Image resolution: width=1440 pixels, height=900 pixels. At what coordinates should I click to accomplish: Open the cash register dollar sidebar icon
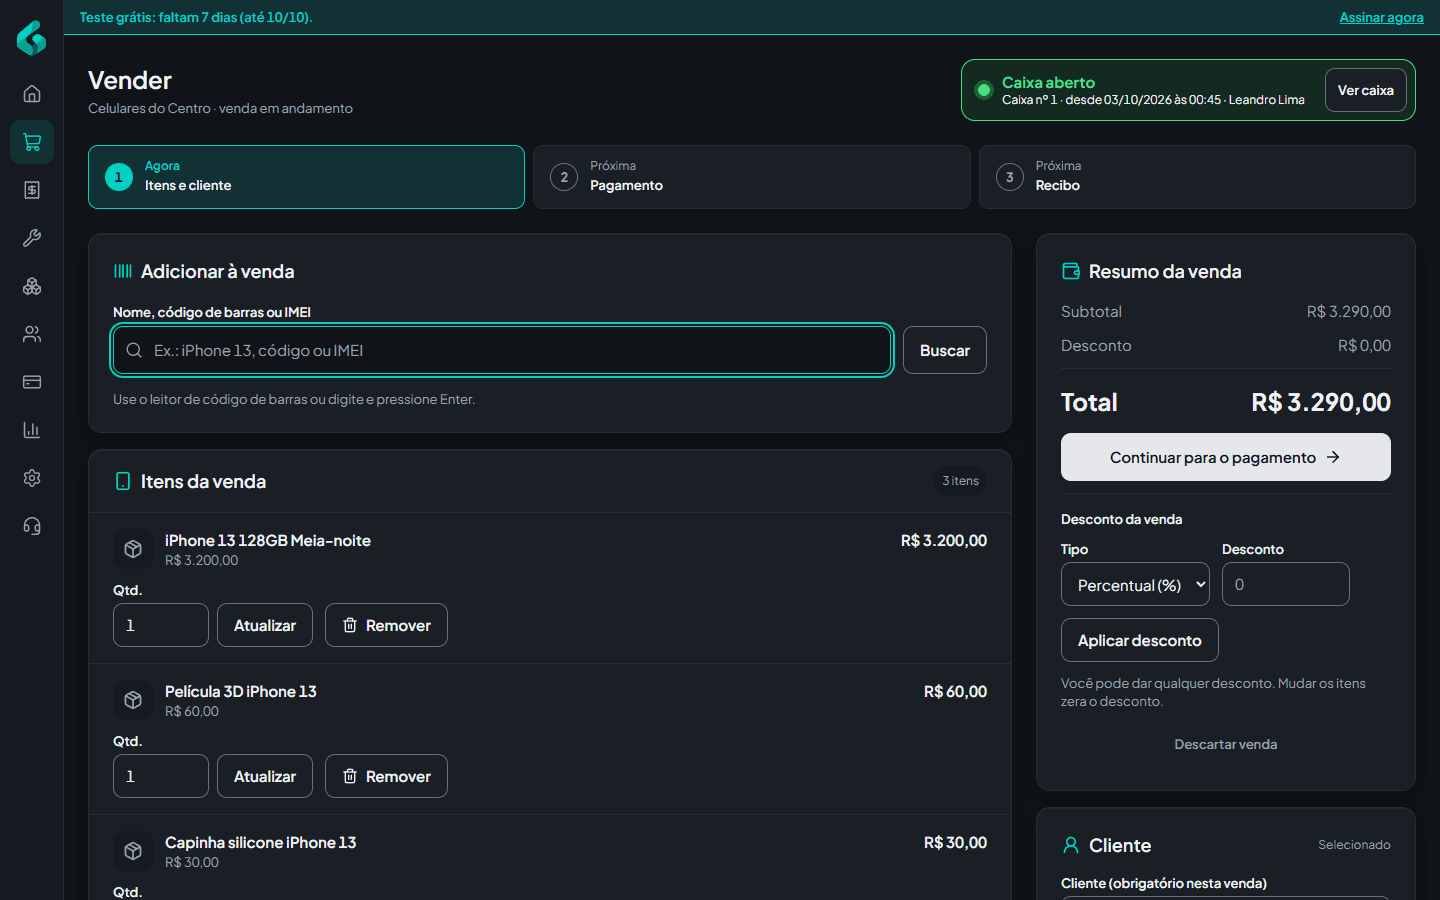click(x=32, y=190)
